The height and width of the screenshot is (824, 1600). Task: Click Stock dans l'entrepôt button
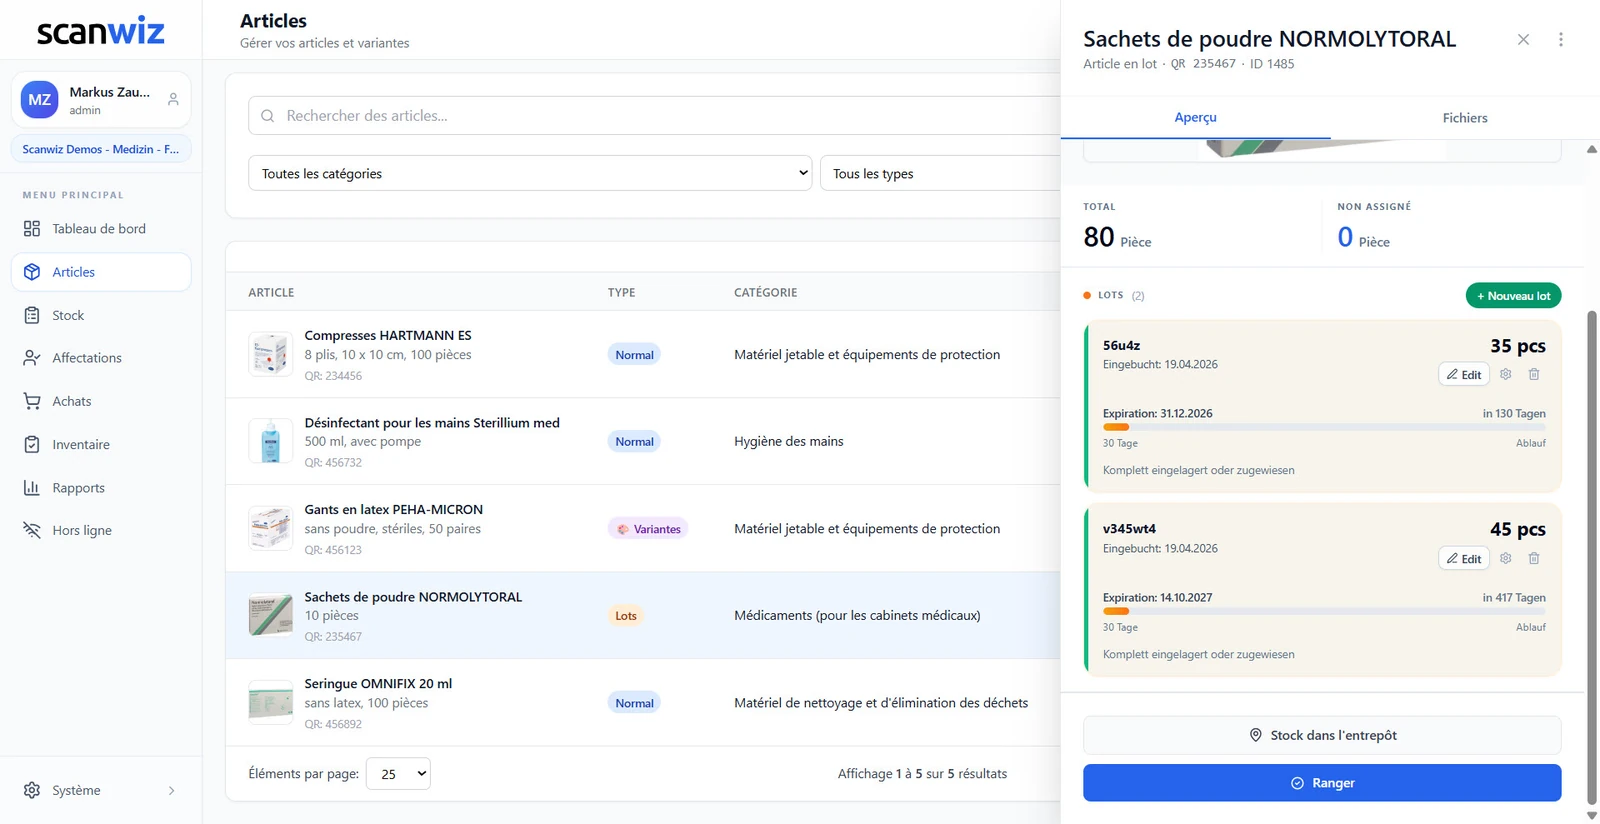pyautogui.click(x=1322, y=735)
